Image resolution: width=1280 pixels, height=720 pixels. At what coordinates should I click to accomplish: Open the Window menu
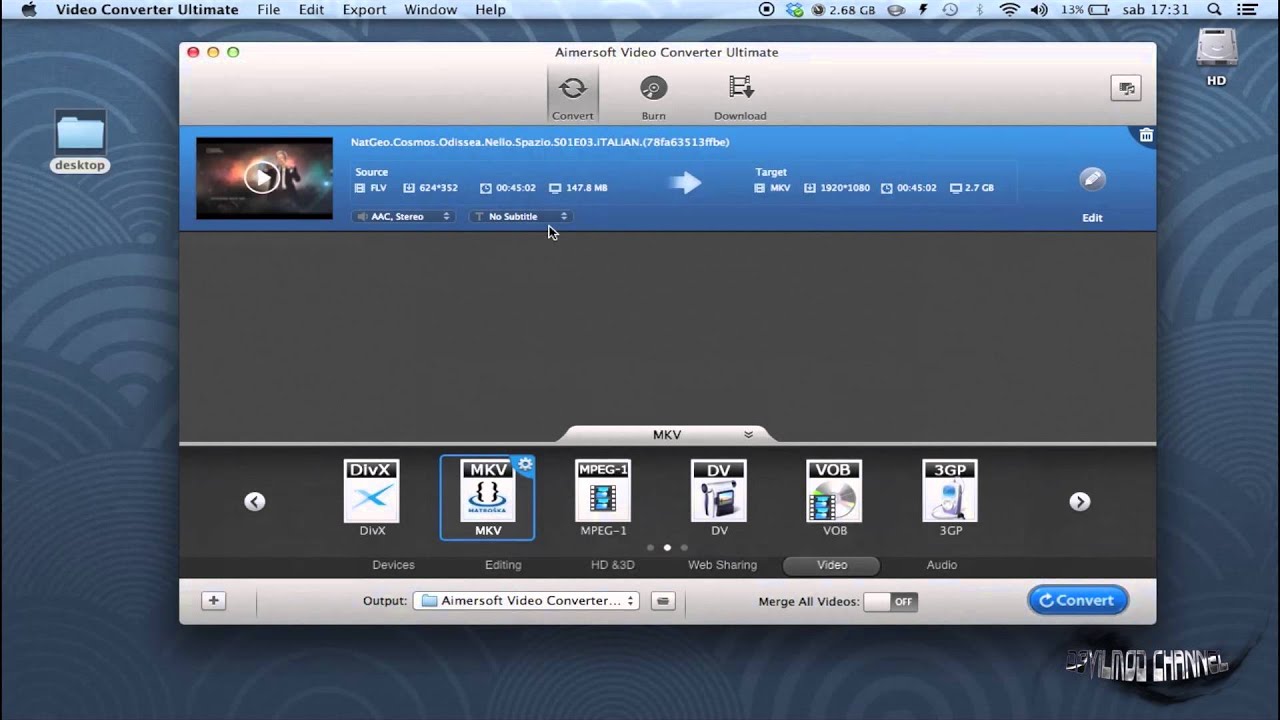431,10
